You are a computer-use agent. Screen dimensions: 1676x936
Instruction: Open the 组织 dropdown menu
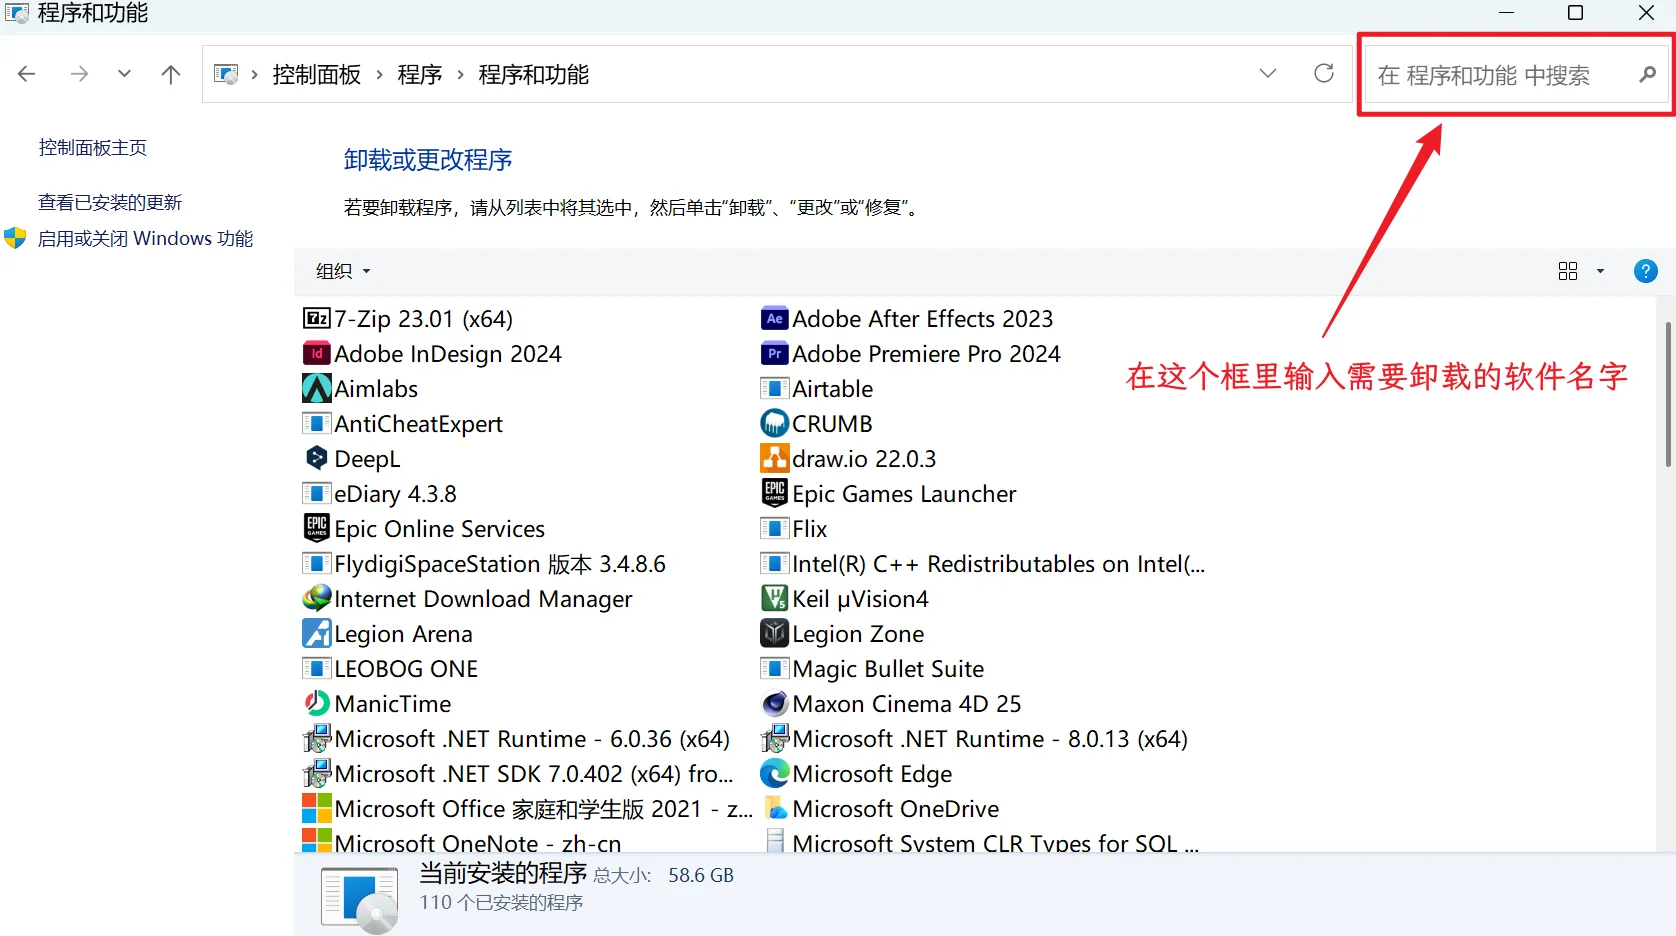[x=343, y=271]
